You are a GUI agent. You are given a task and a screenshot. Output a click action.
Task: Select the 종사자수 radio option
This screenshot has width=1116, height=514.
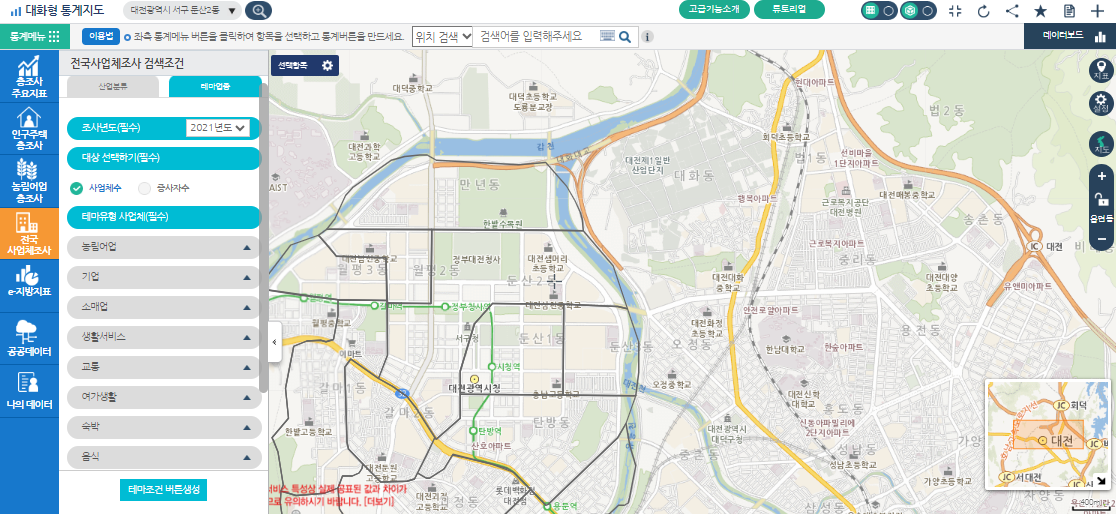point(145,187)
